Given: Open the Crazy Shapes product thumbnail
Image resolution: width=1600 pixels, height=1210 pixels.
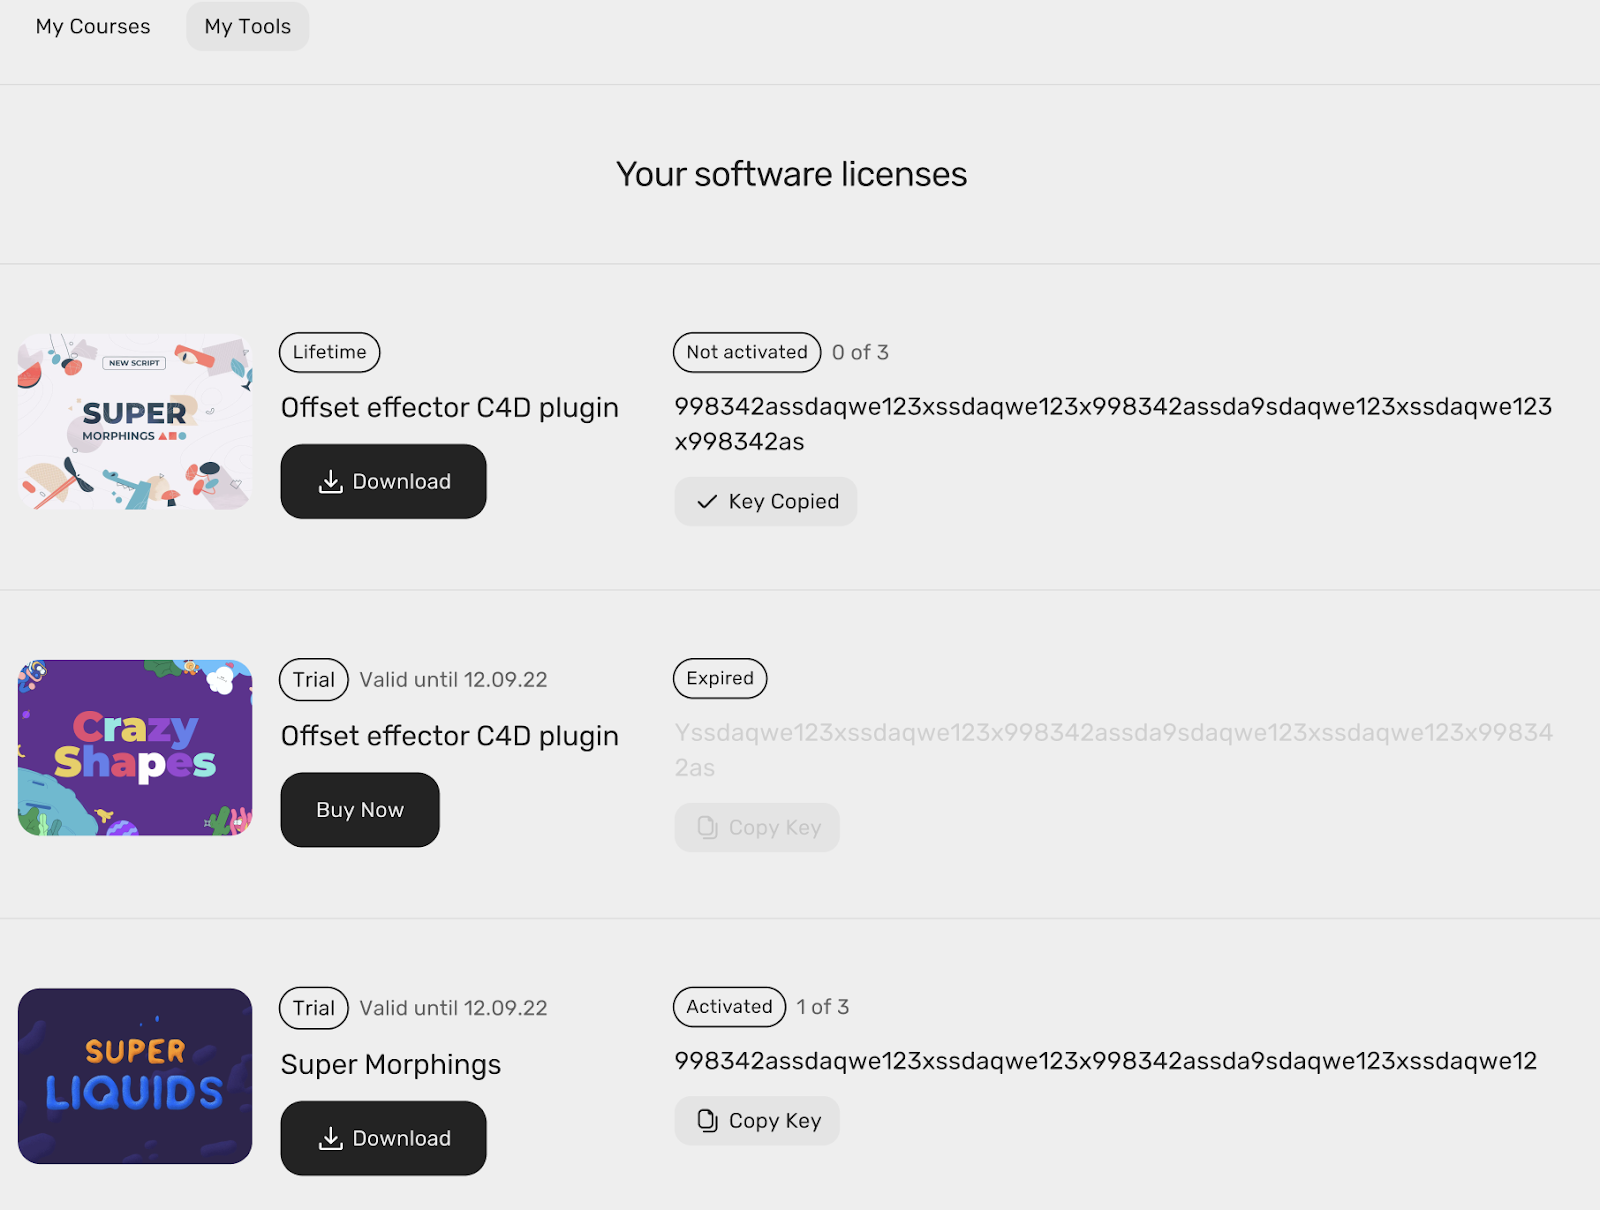Looking at the screenshot, I should (x=135, y=748).
